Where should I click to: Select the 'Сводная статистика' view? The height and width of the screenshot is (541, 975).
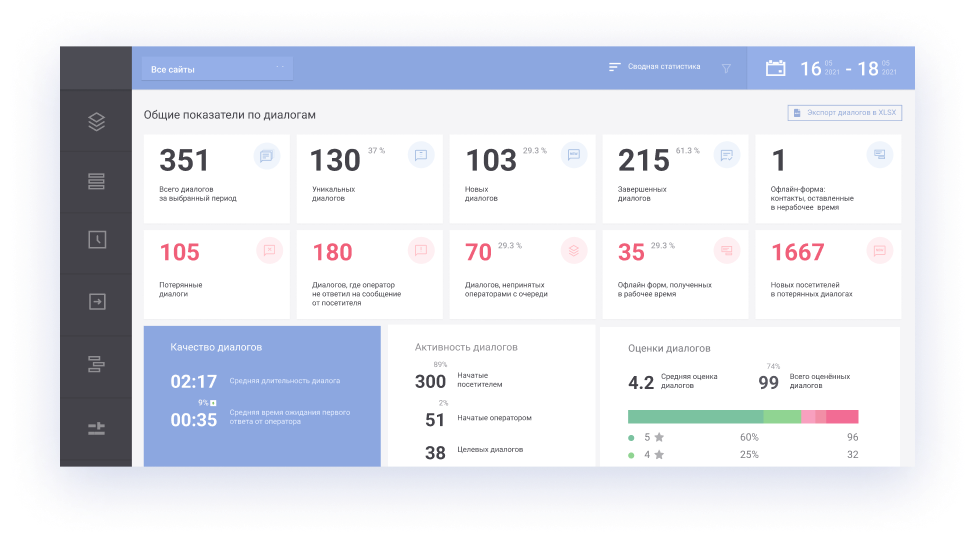click(x=655, y=67)
